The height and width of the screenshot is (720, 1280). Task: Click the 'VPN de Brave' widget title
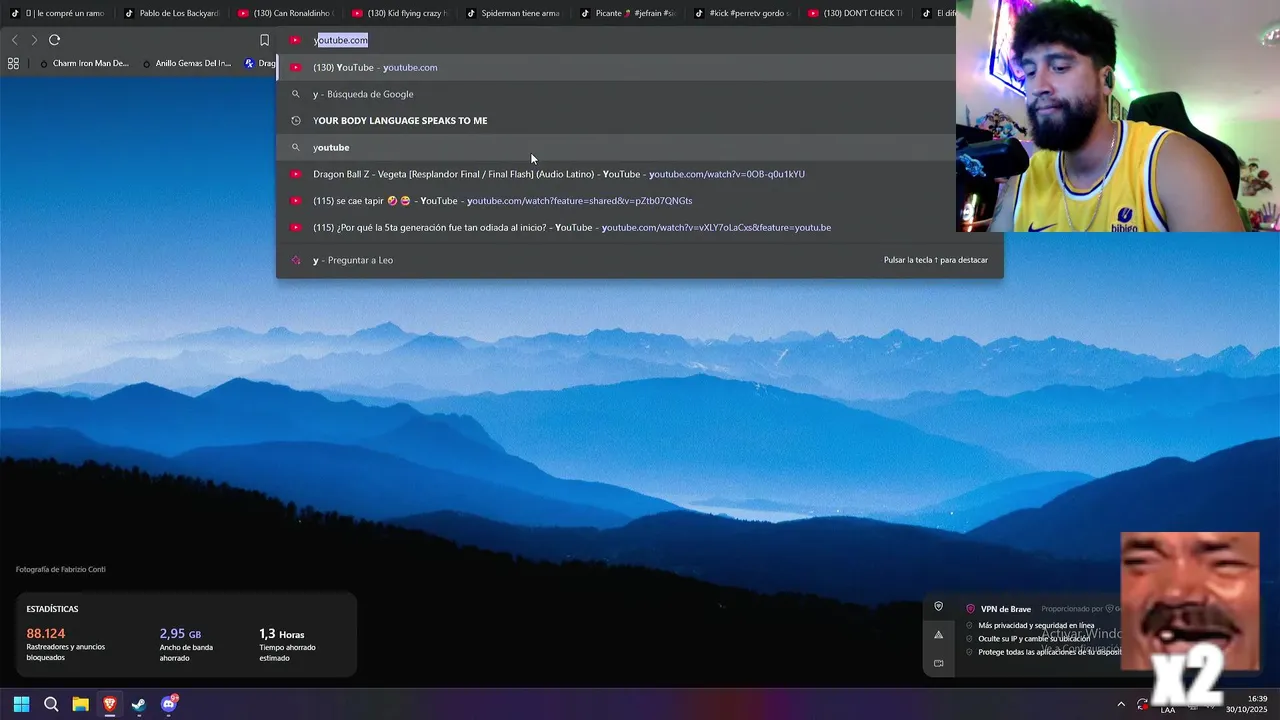1005,609
